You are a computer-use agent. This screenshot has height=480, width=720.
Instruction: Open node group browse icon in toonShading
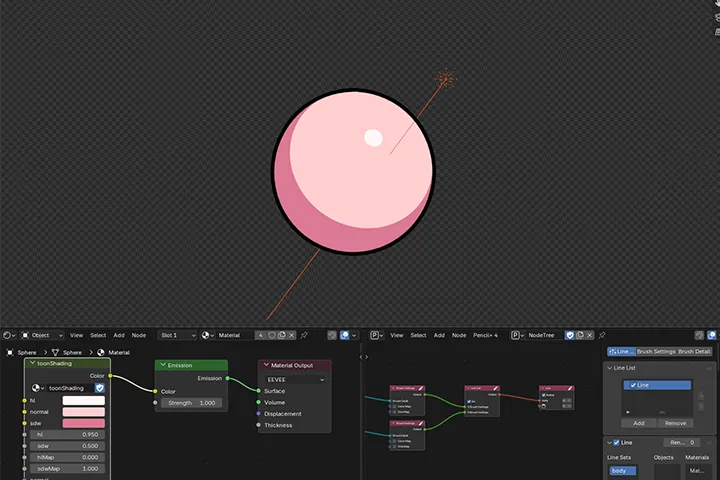pos(37,388)
